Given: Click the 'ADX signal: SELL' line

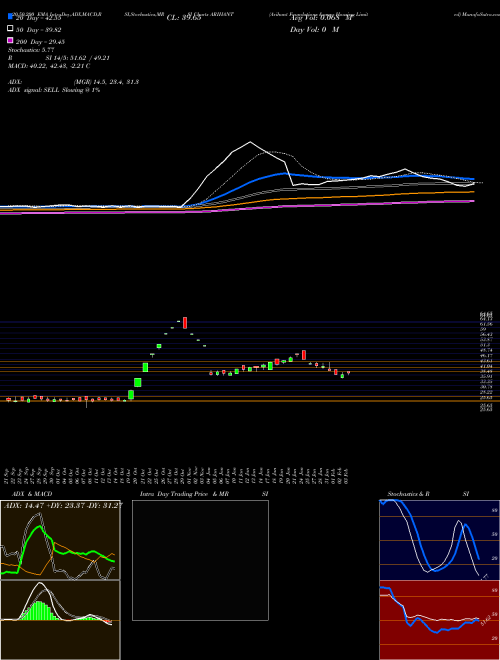Looking at the screenshot, I should point(54,90).
